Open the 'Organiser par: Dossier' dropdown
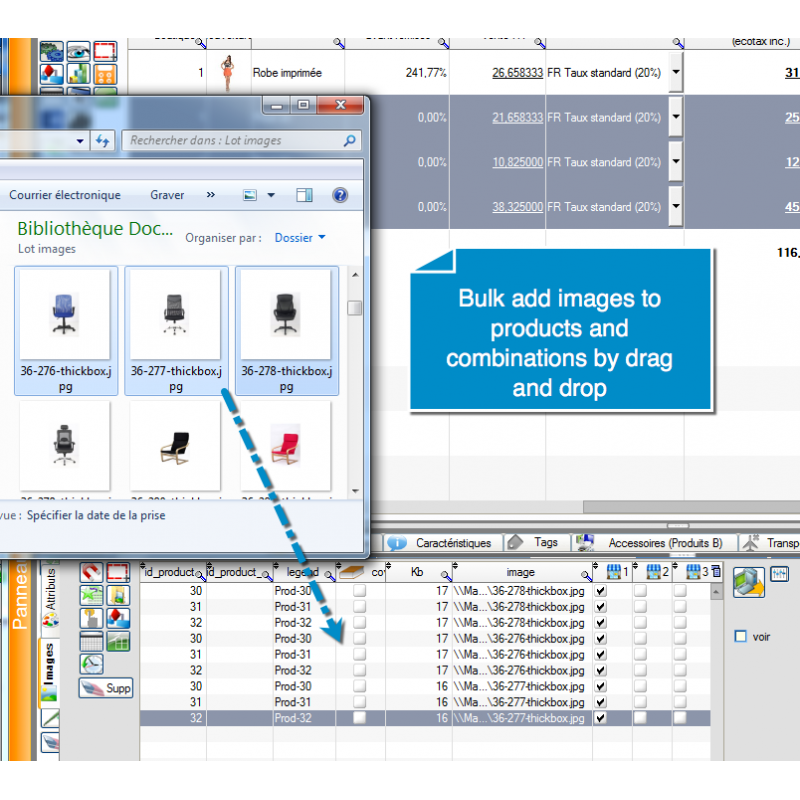The width and height of the screenshot is (800, 800). (x=300, y=238)
